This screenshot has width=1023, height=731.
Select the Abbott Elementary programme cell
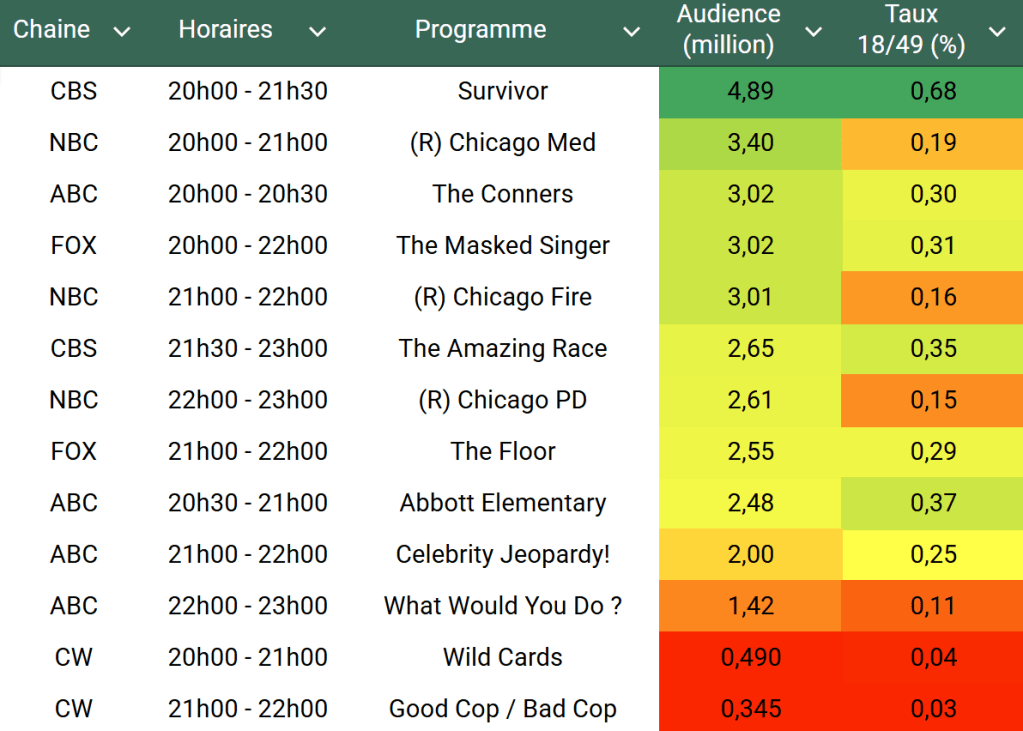[x=503, y=503]
